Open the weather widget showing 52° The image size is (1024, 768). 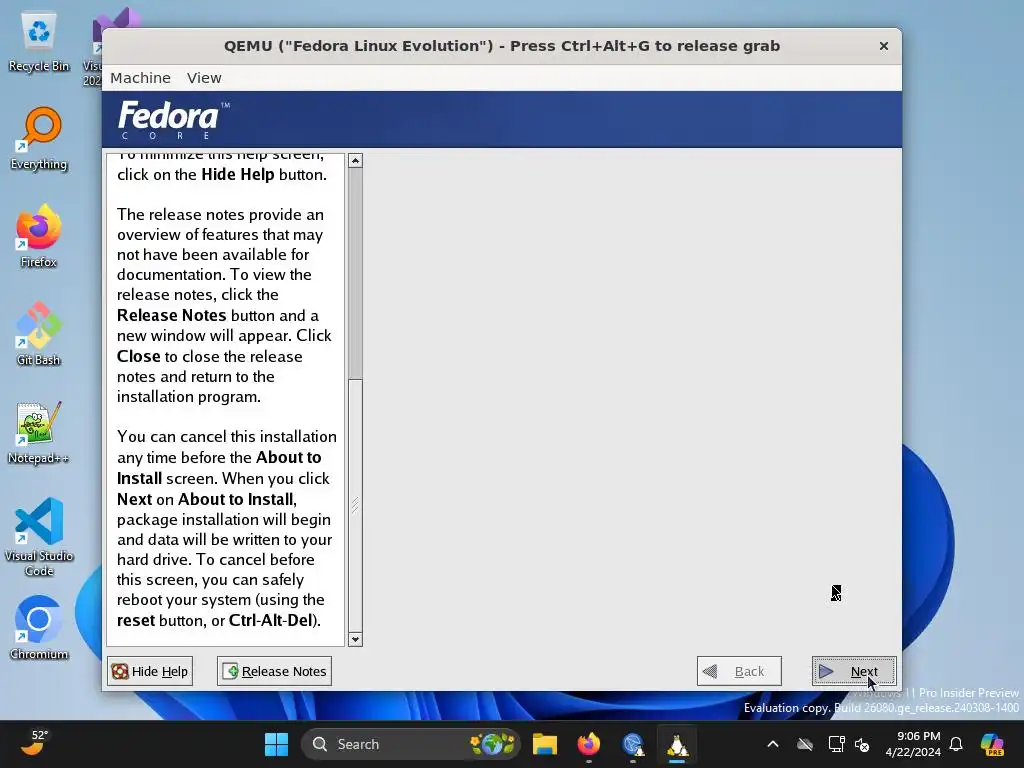coord(34,744)
